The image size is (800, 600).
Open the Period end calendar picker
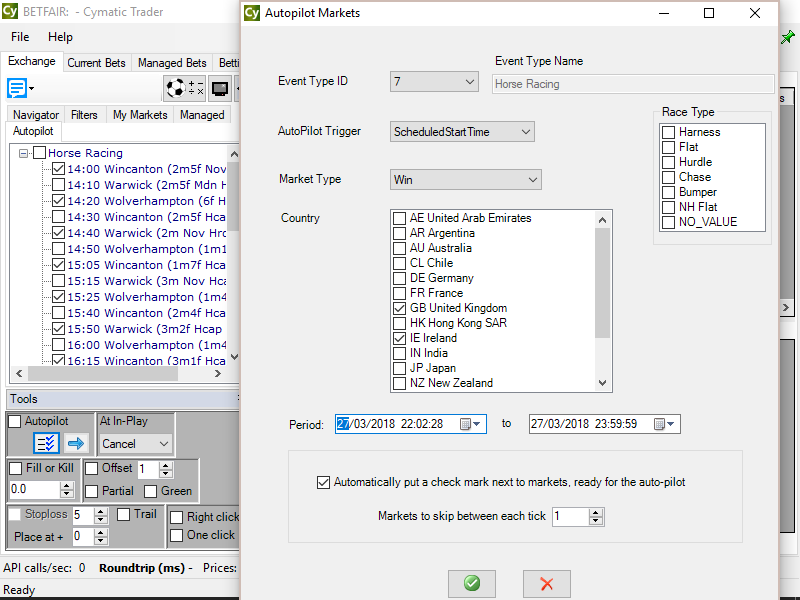[664, 424]
